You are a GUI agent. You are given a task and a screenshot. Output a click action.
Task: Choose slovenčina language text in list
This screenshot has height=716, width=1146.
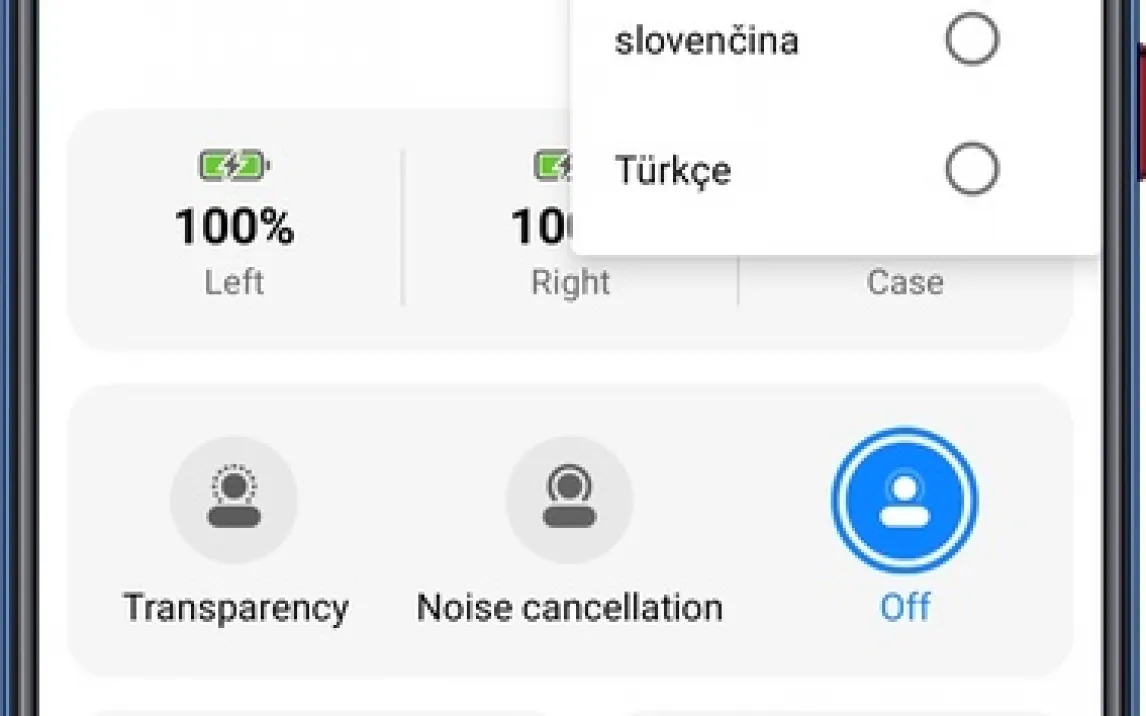pyautogui.click(x=706, y=42)
